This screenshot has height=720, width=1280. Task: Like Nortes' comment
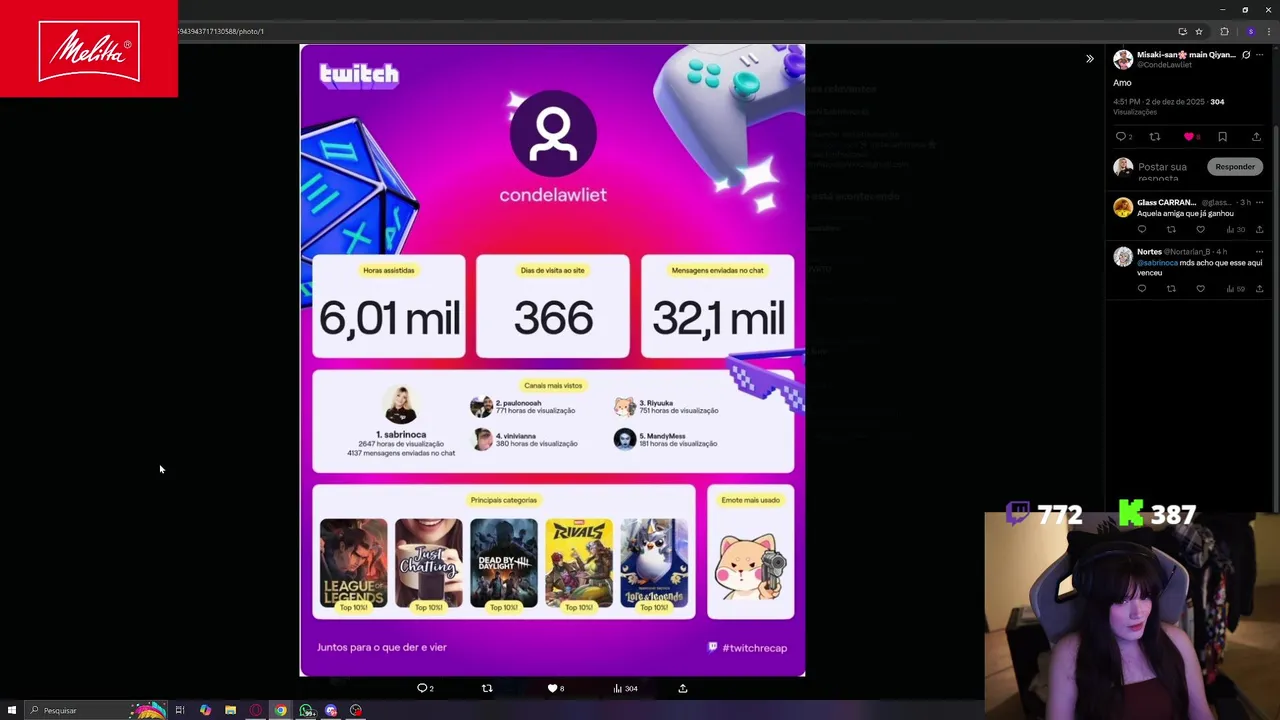tap(1201, 289)
